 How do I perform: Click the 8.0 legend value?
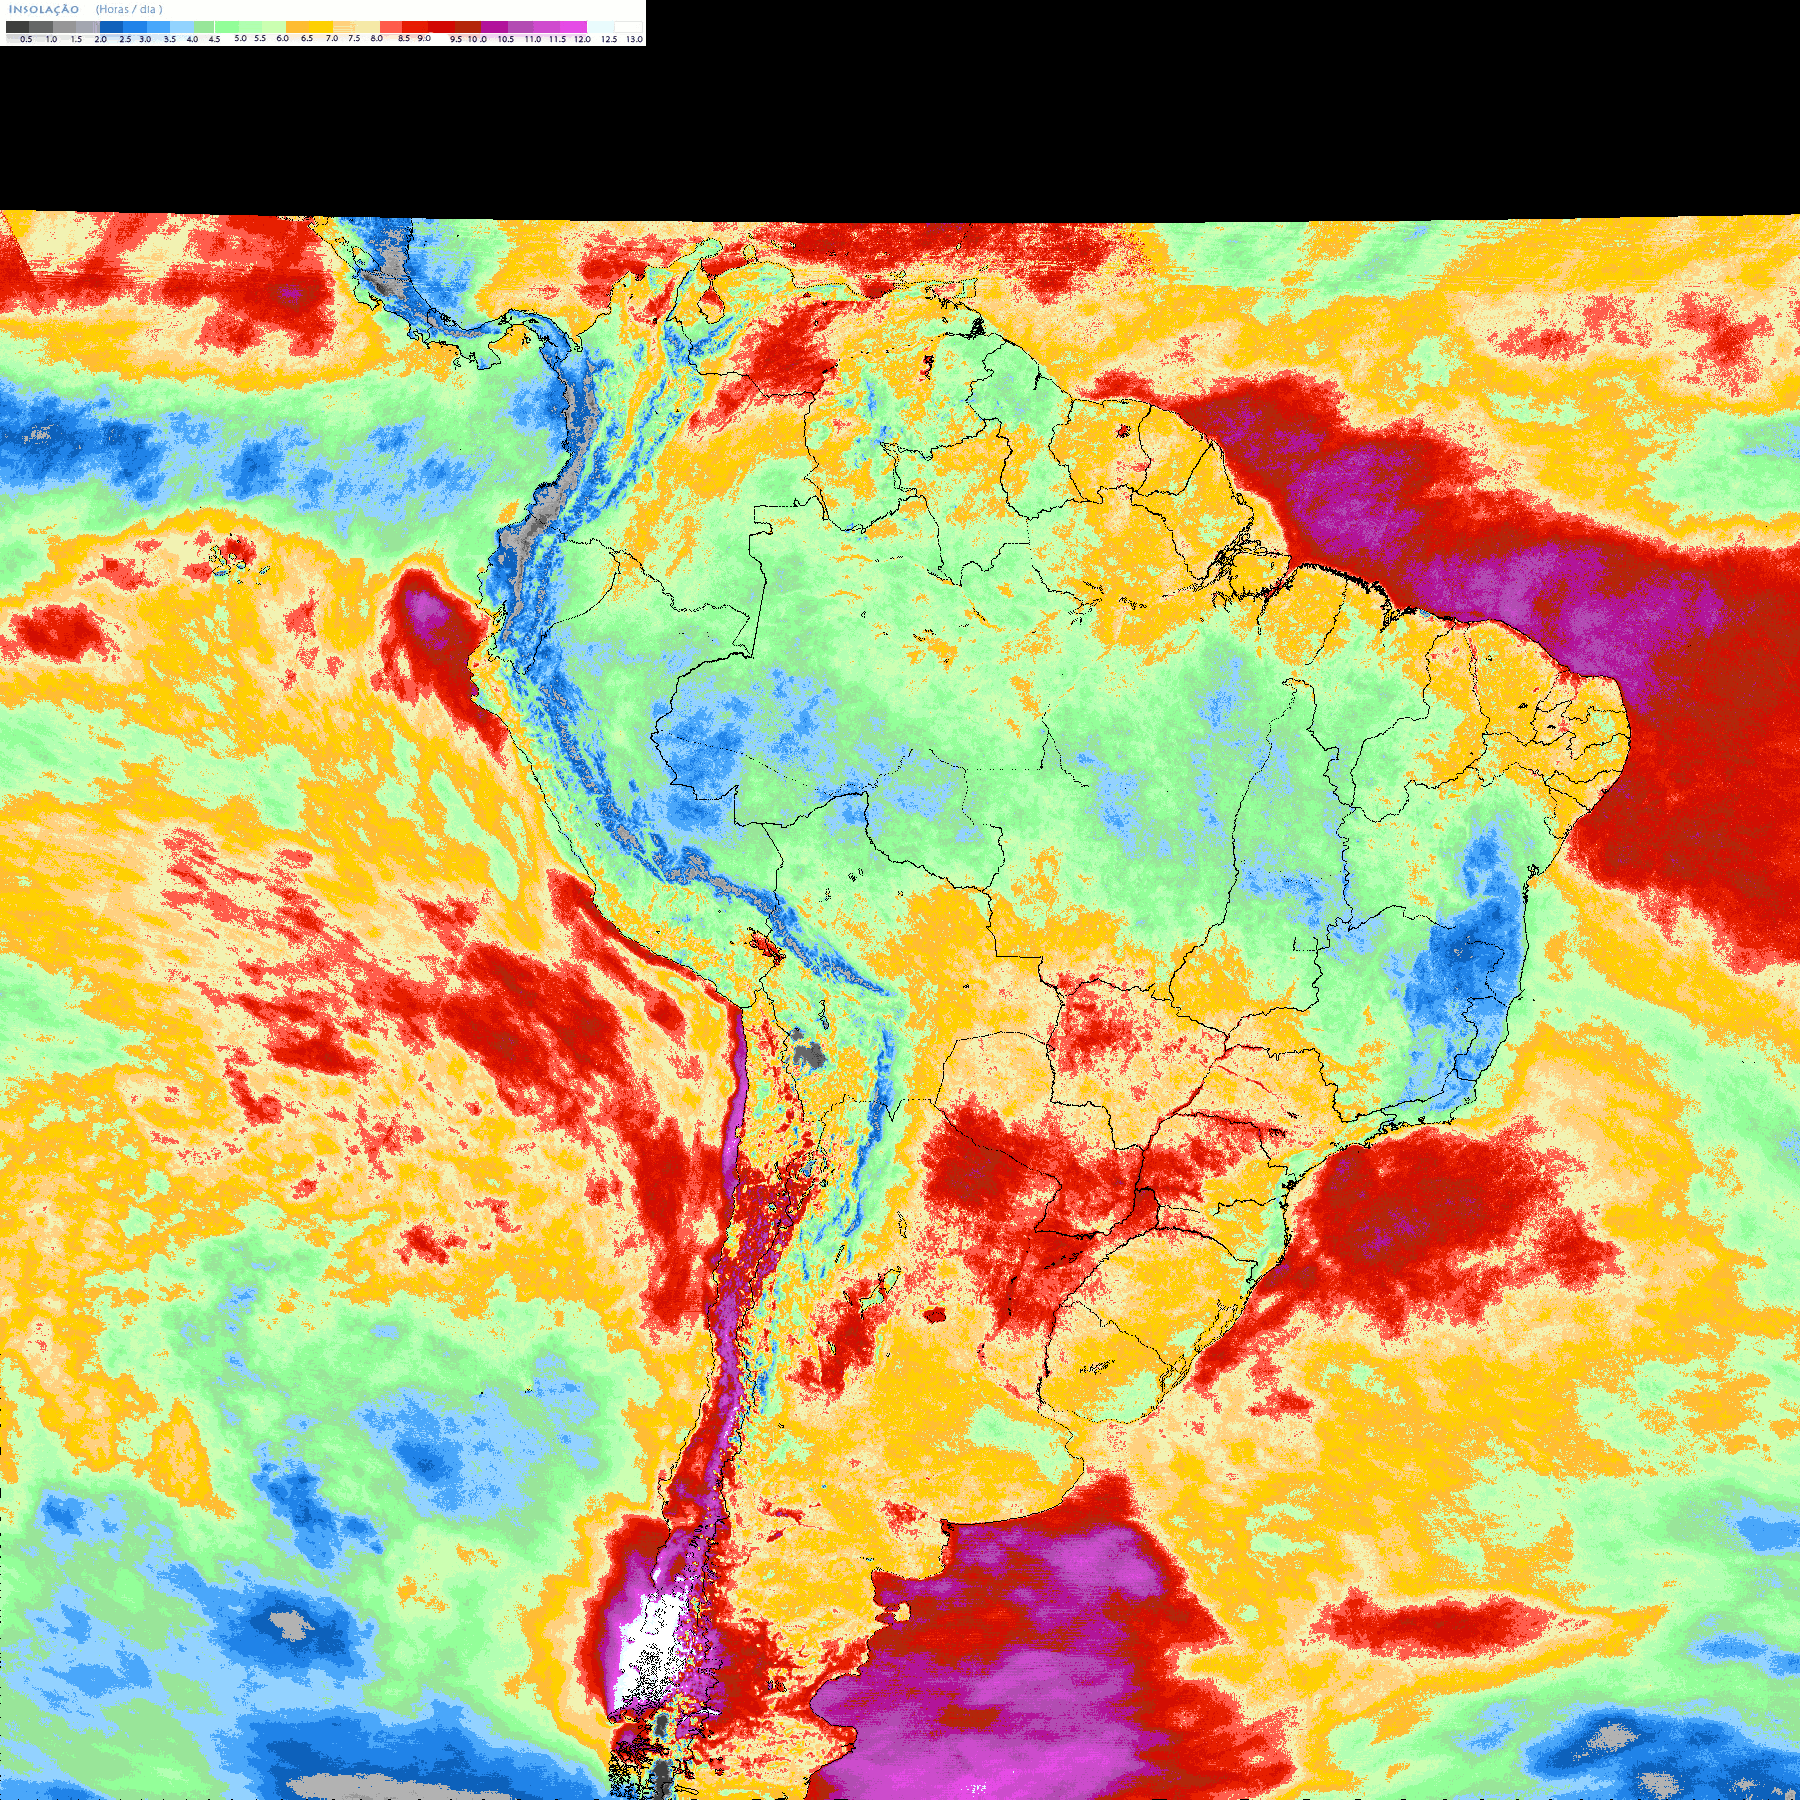pyautogui.click(x=377, y=38)
